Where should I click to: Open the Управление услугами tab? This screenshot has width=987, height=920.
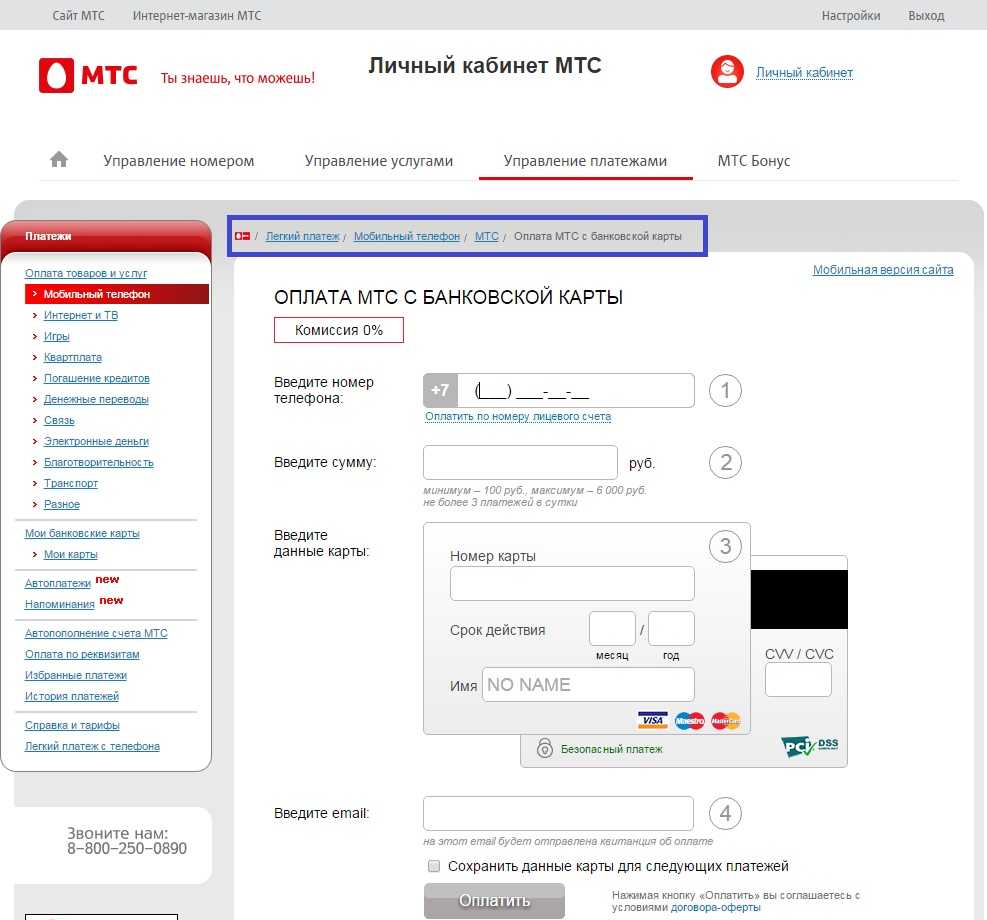379,161
